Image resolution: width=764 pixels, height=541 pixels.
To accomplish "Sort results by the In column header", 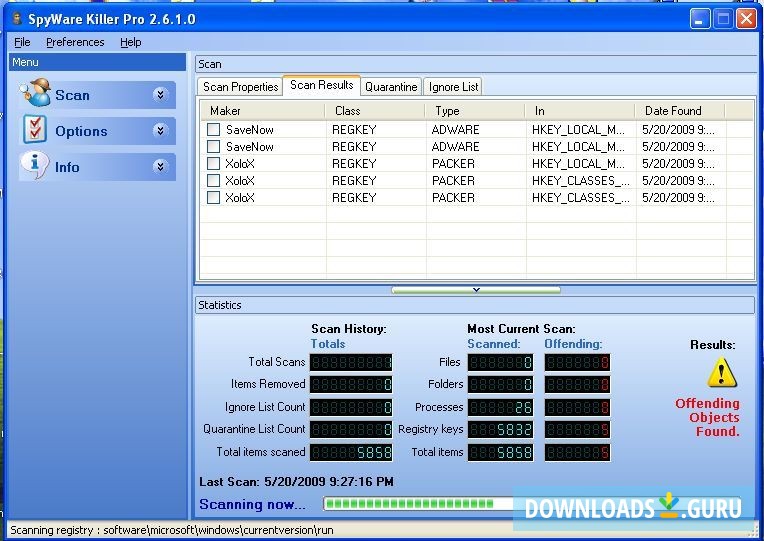I will tap(580, 111).
